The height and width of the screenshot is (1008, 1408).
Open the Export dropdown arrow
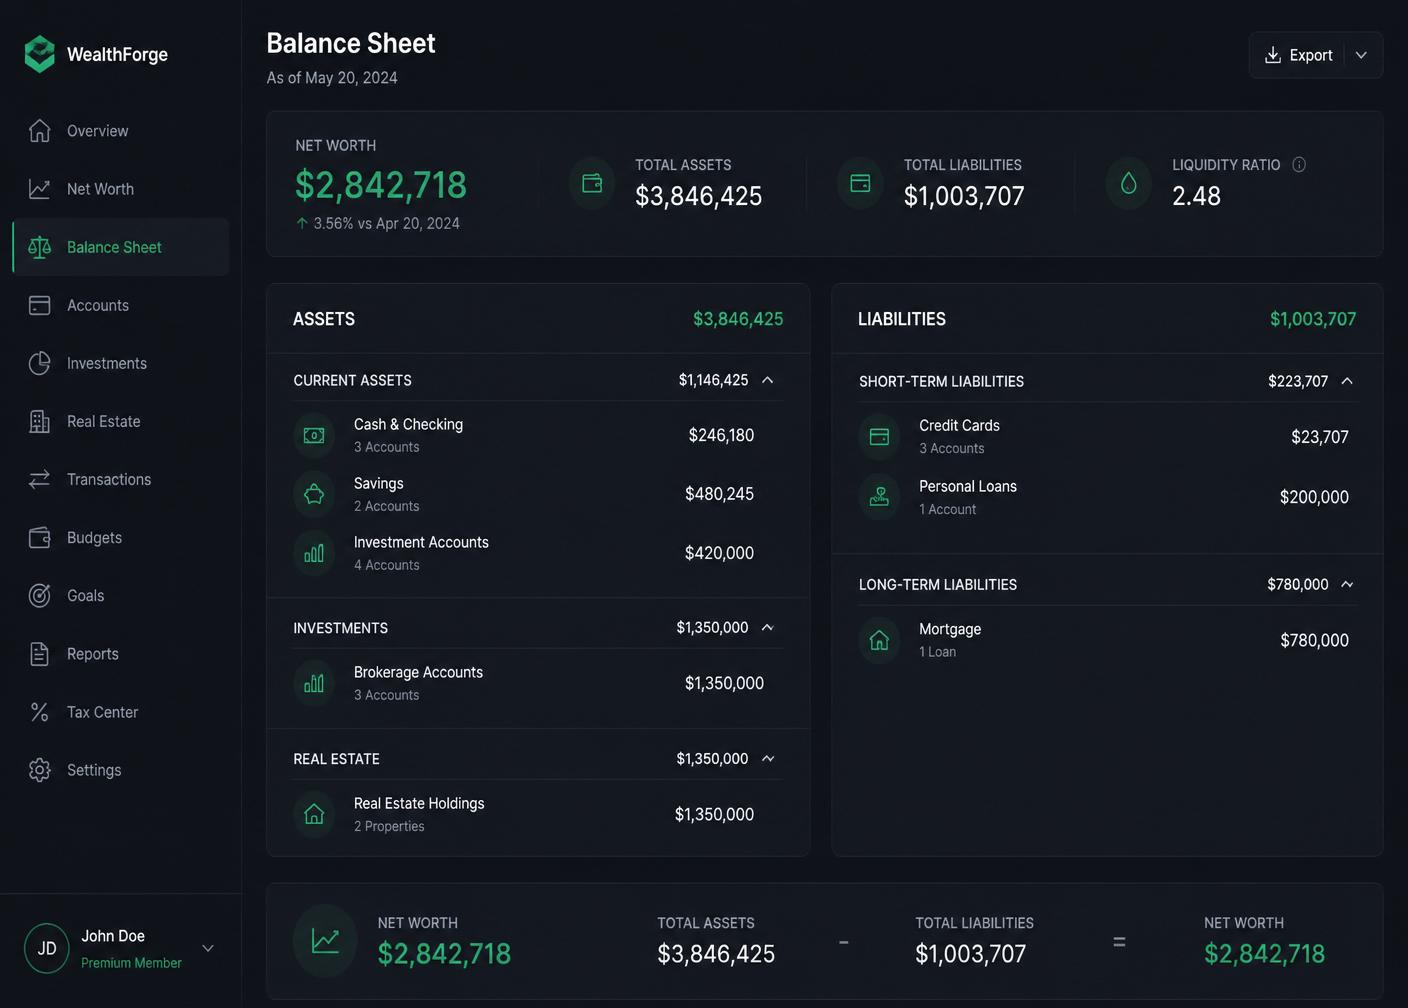coord(1361,55)
